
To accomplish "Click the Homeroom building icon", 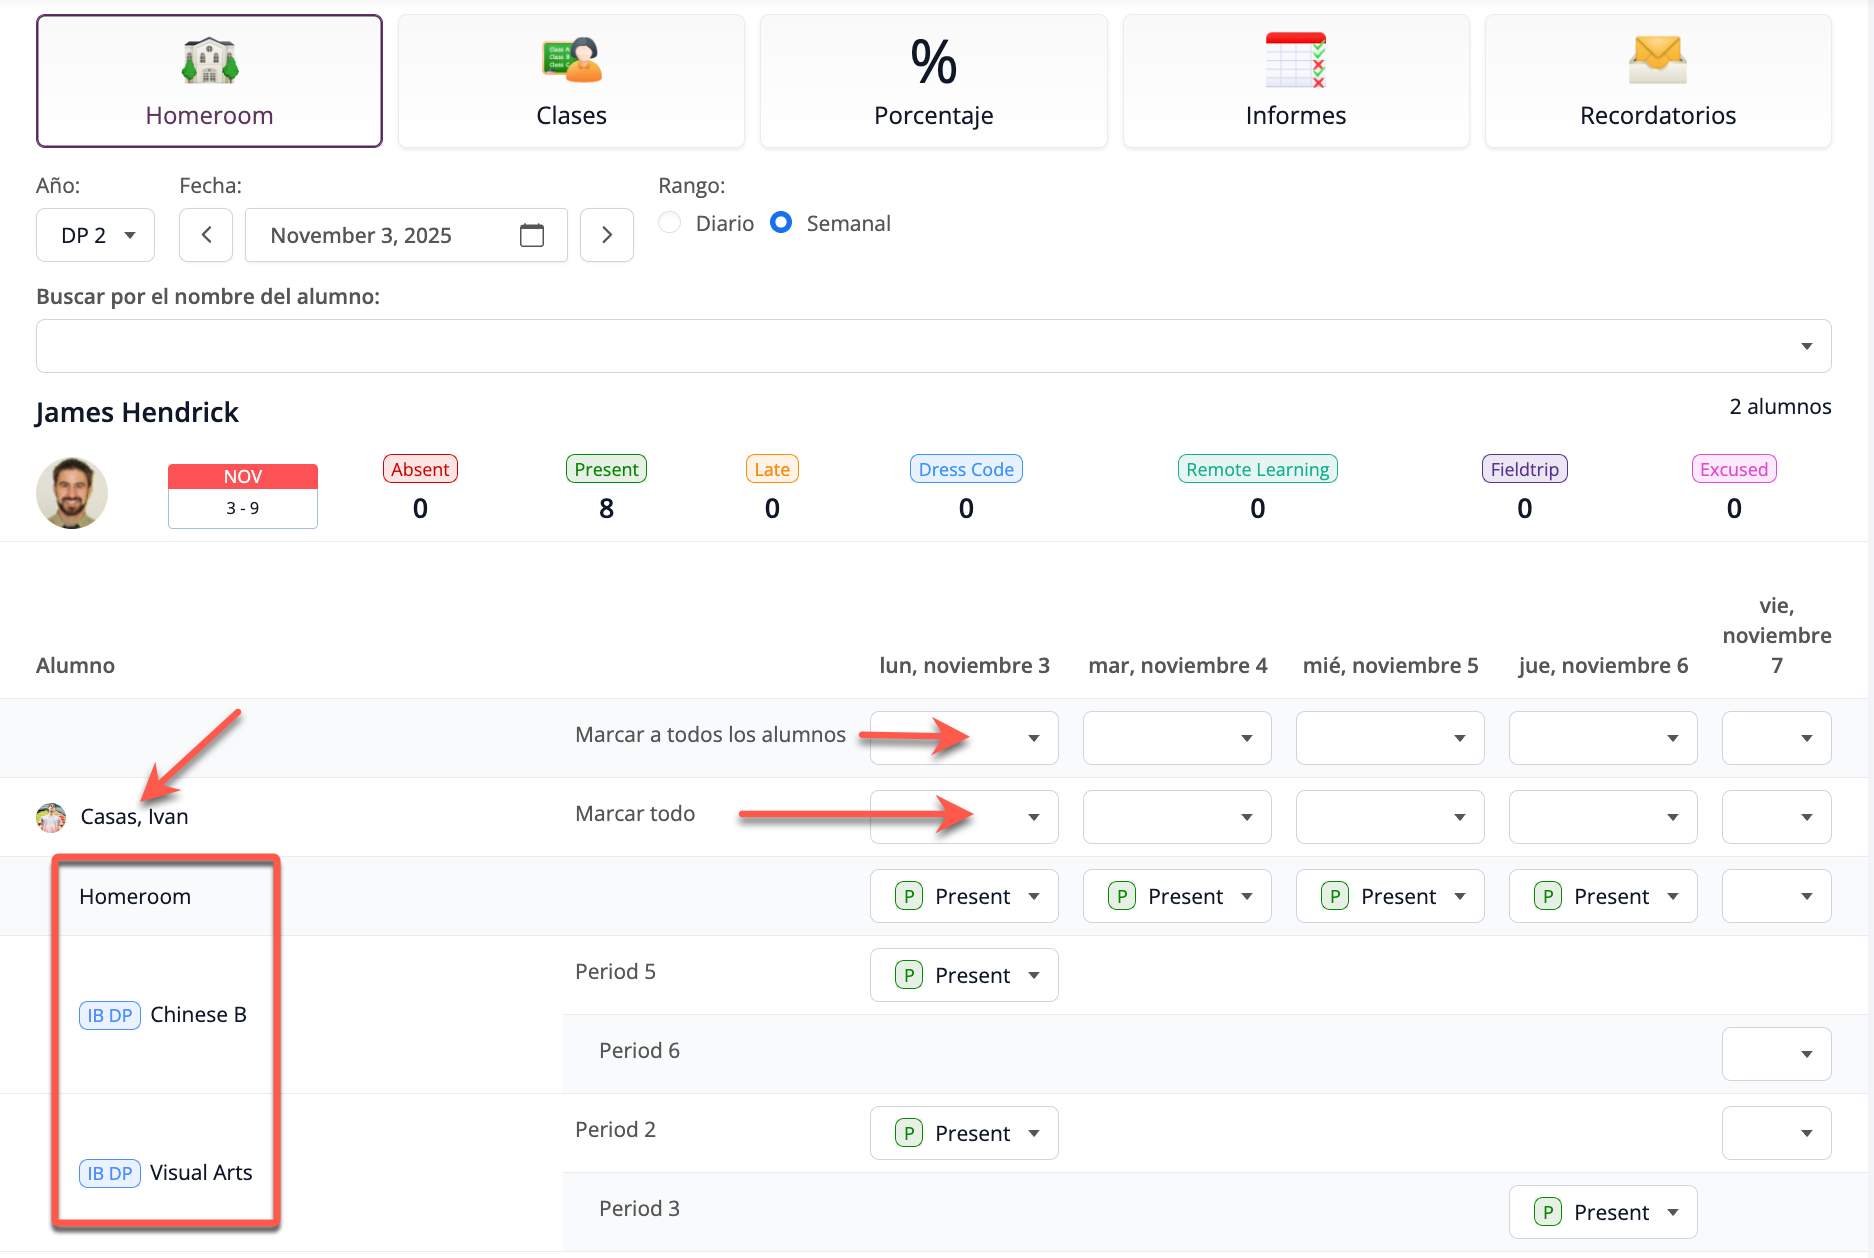I will click(210, 61).
